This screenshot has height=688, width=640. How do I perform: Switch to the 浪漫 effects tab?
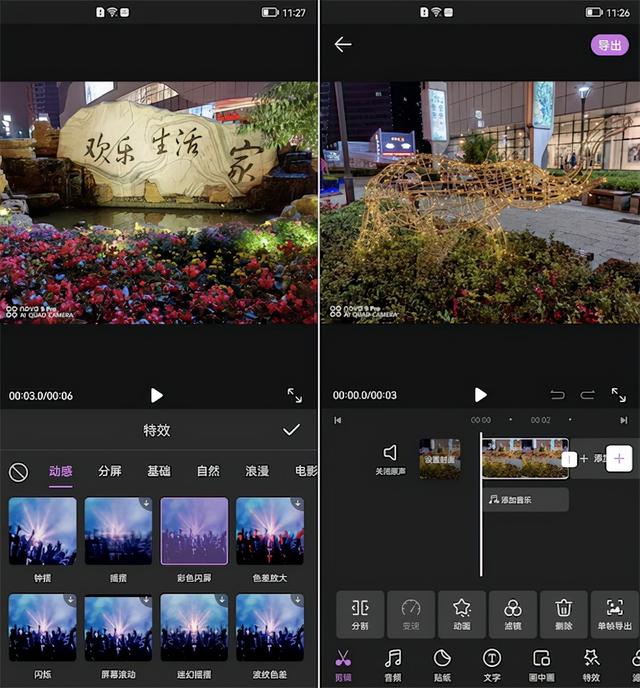(258, 471)
